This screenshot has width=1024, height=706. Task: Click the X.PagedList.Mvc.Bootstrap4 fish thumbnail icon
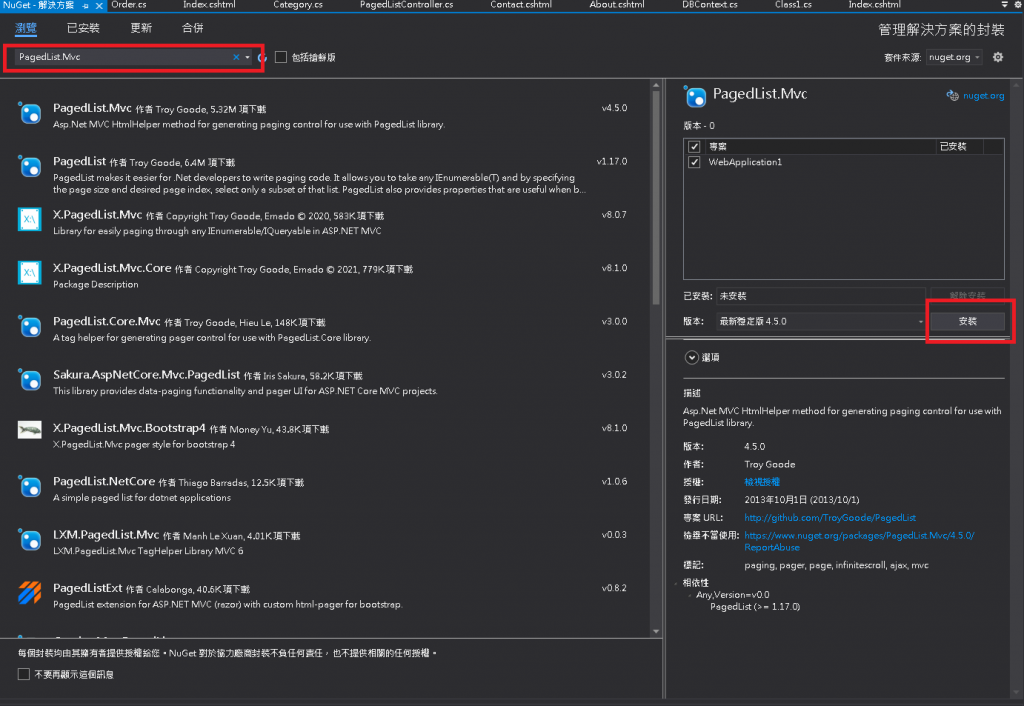[29, 430]
